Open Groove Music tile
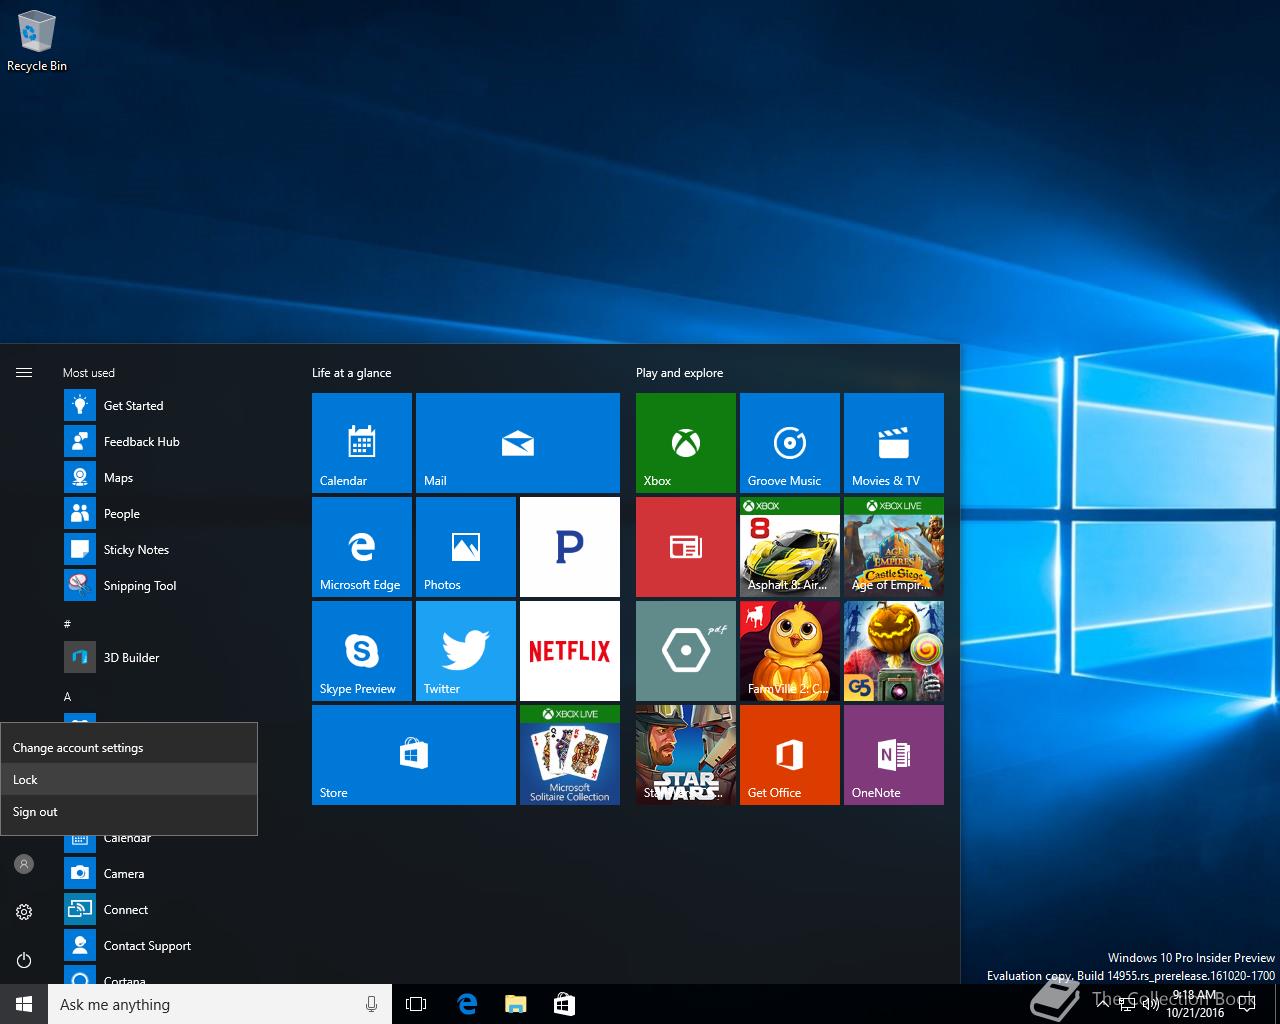This screenshot has height=1024, width=1280. [x=790, y=443]
